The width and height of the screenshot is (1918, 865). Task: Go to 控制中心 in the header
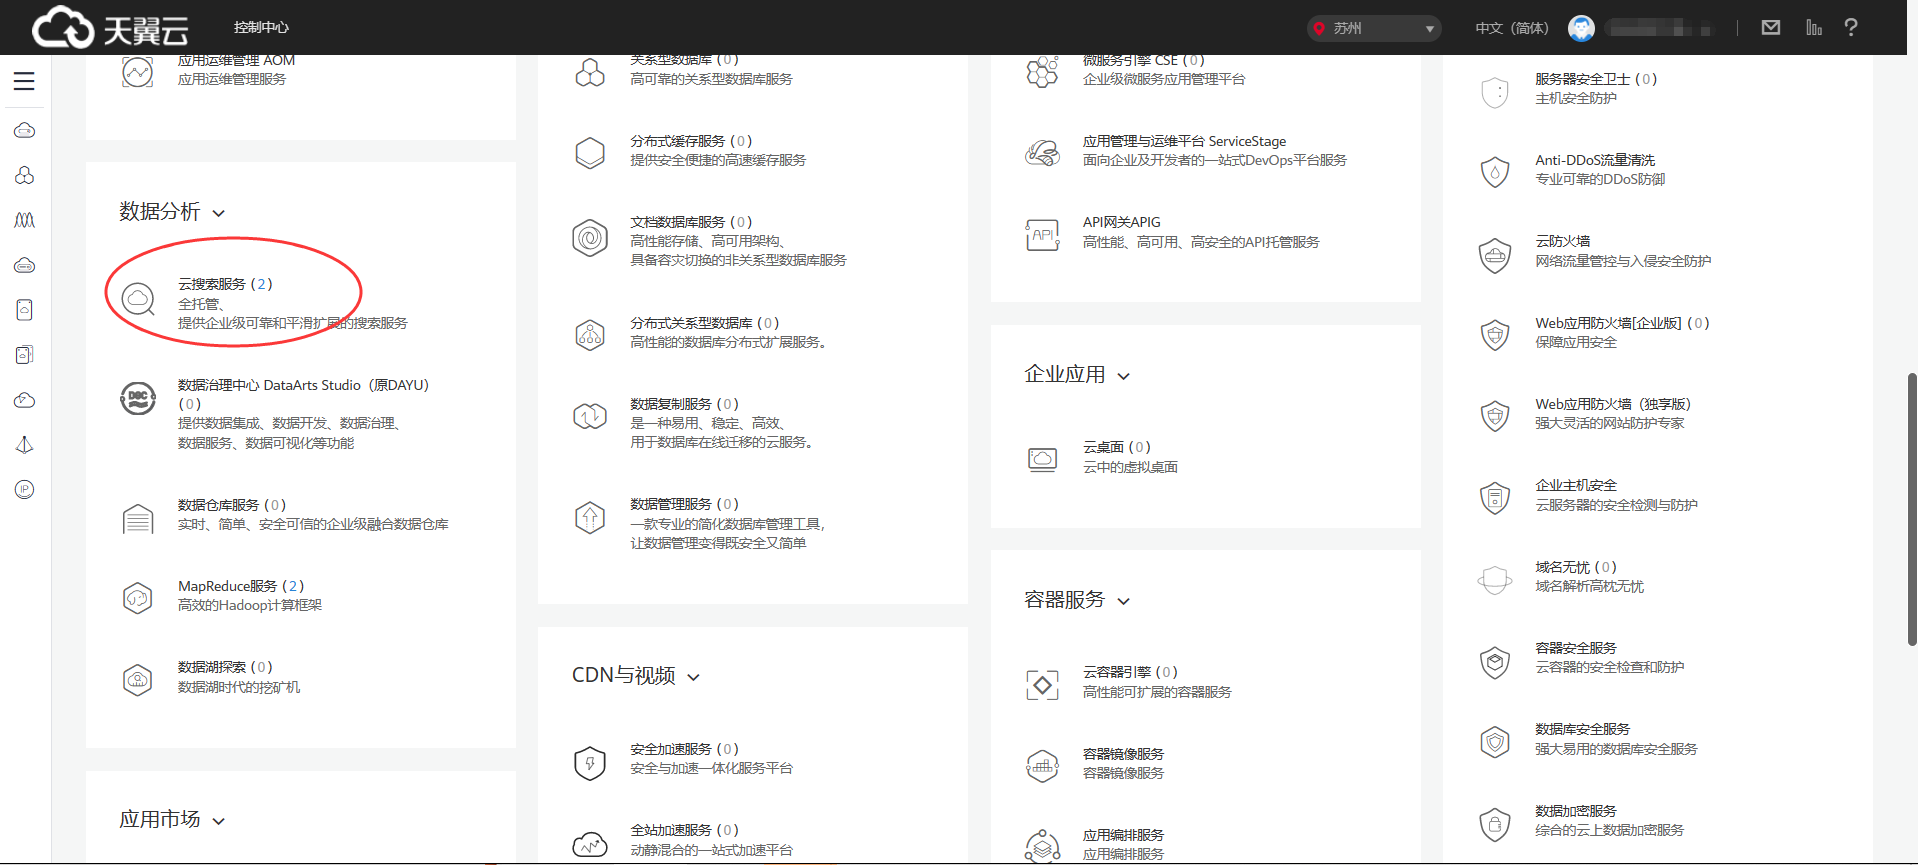[x=261, y=27]
